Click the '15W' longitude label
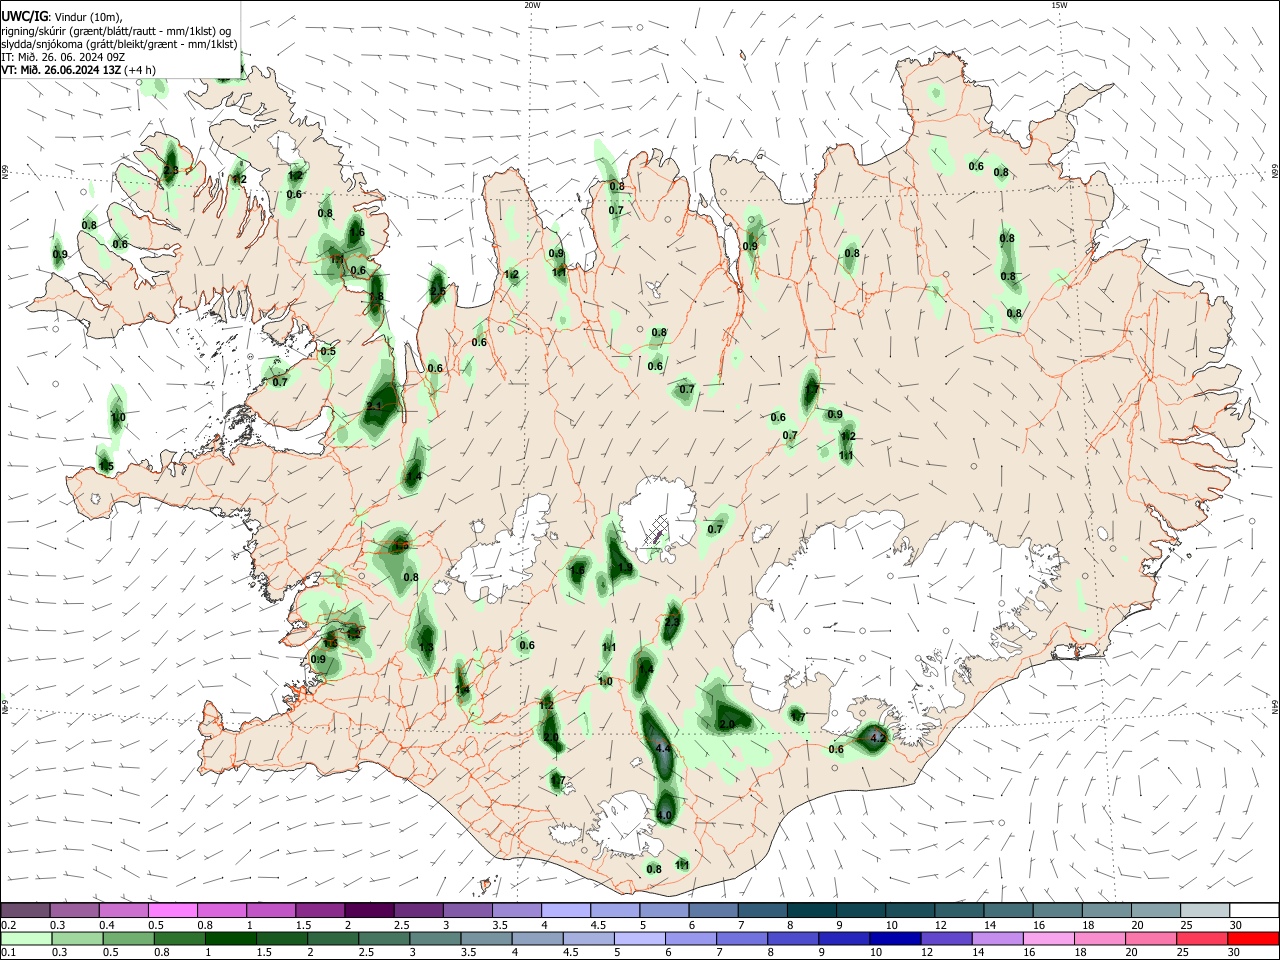The height and width of the screenshot is (960, 1280). click(1059, 5)
